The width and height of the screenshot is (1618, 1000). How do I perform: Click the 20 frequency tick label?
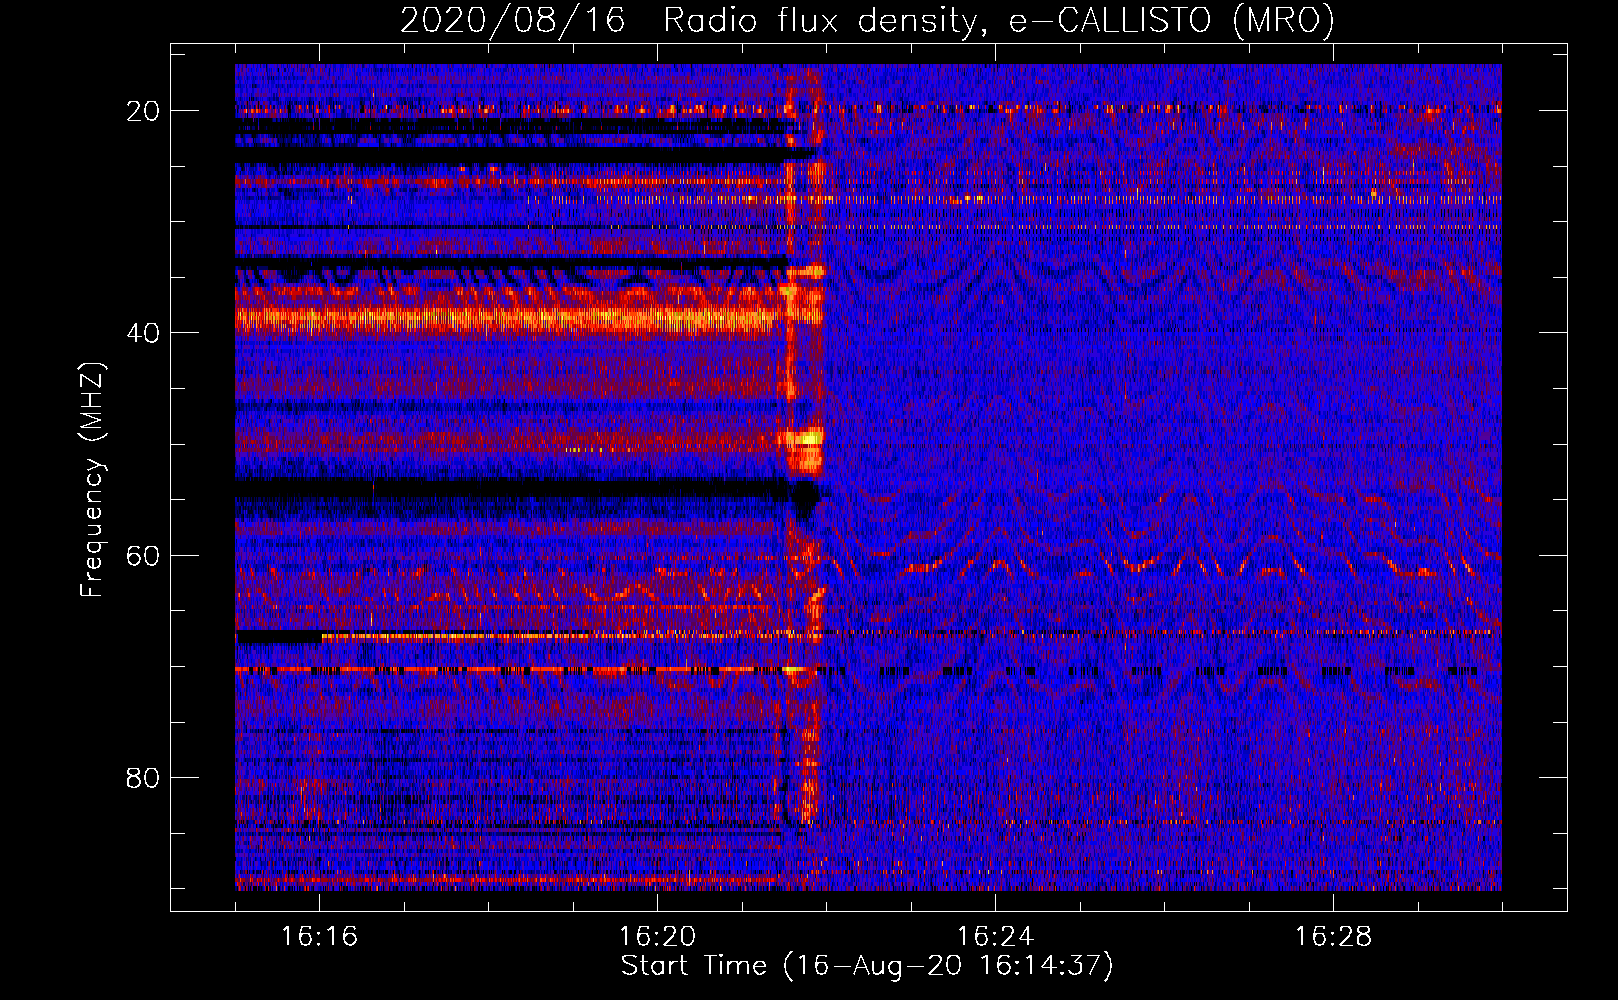click(x=143, y=111)
